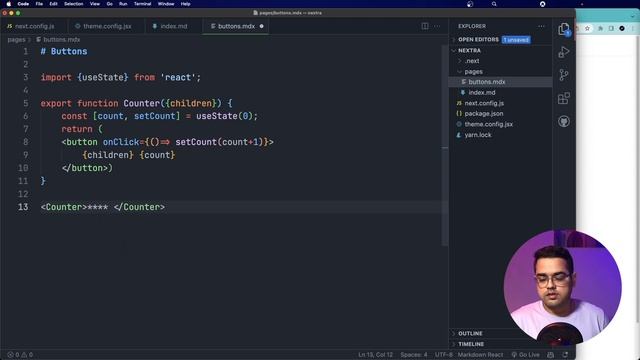Open the GitHub view icon

click(564, 121)
